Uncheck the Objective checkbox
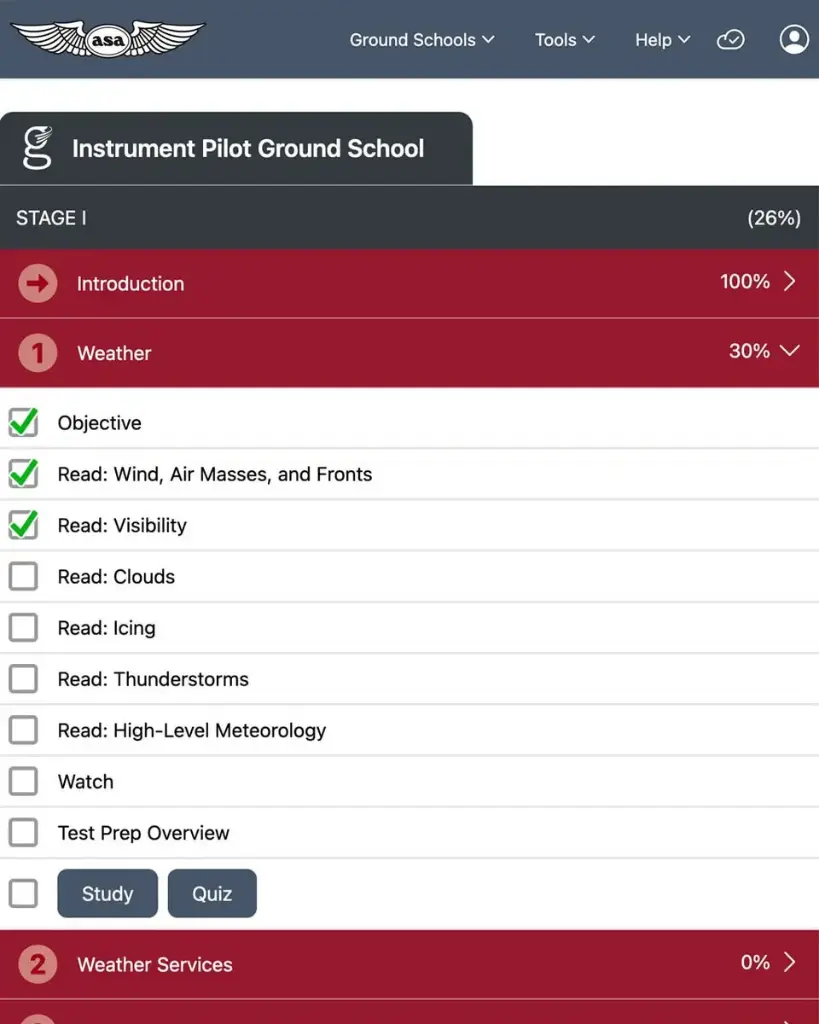 (23, 423)
